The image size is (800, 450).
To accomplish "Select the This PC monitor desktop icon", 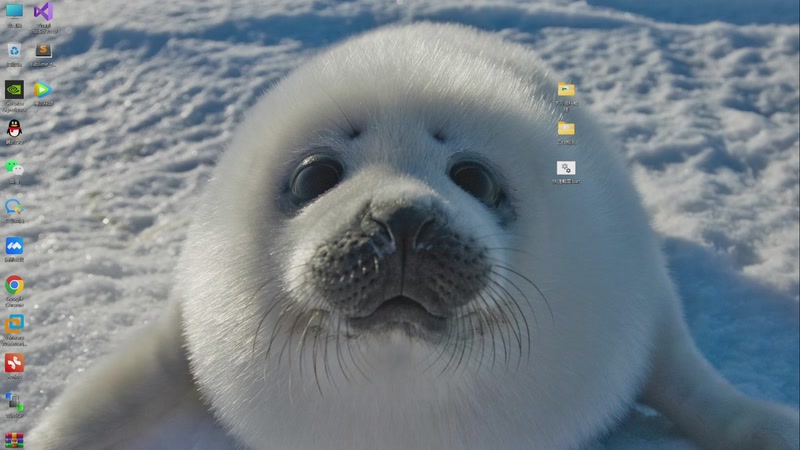I will (x=14, y=11).
